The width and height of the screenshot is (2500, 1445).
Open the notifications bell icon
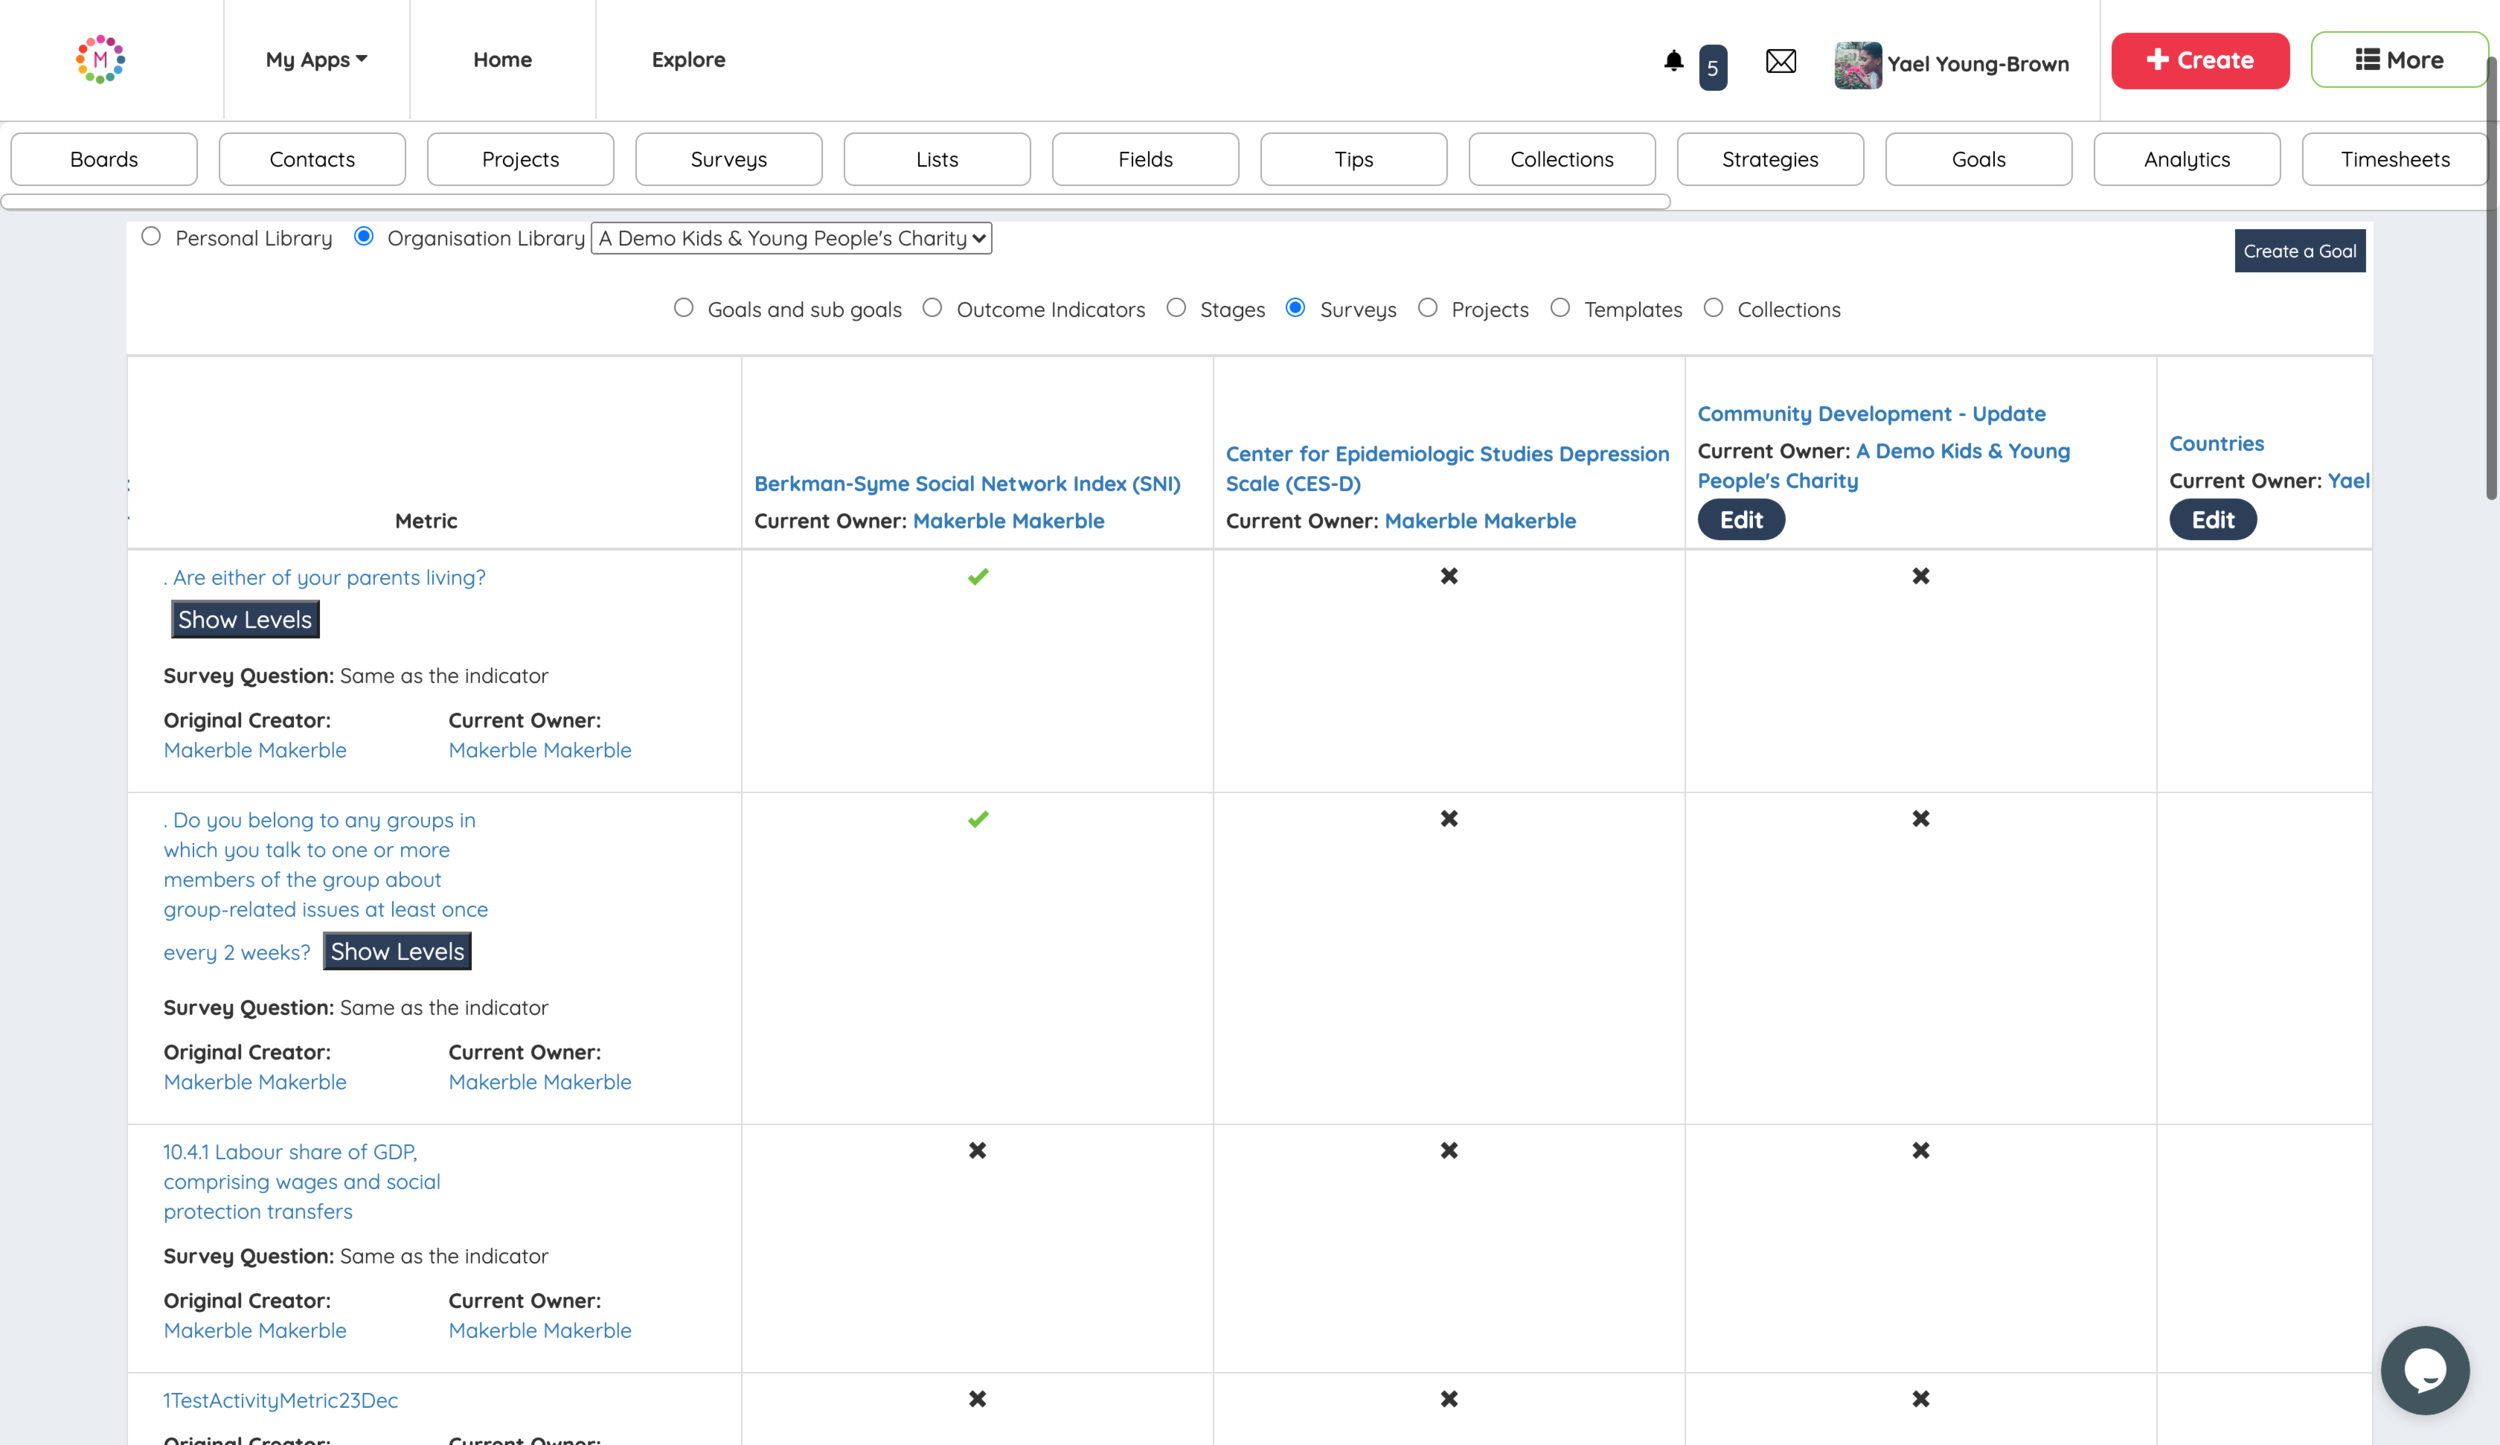pyautogui.click(x=1673, y=61)
